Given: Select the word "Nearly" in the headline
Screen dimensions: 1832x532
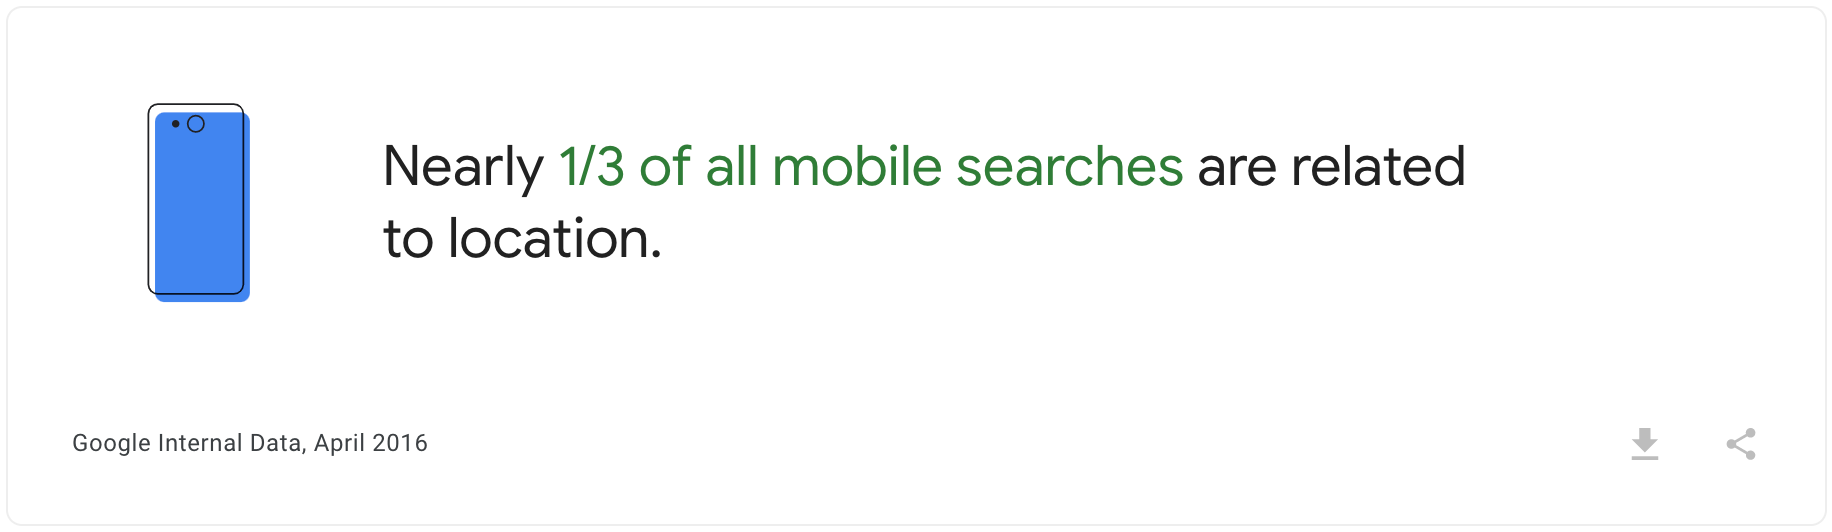Looking at the screenshot, I should click(463, 167).
